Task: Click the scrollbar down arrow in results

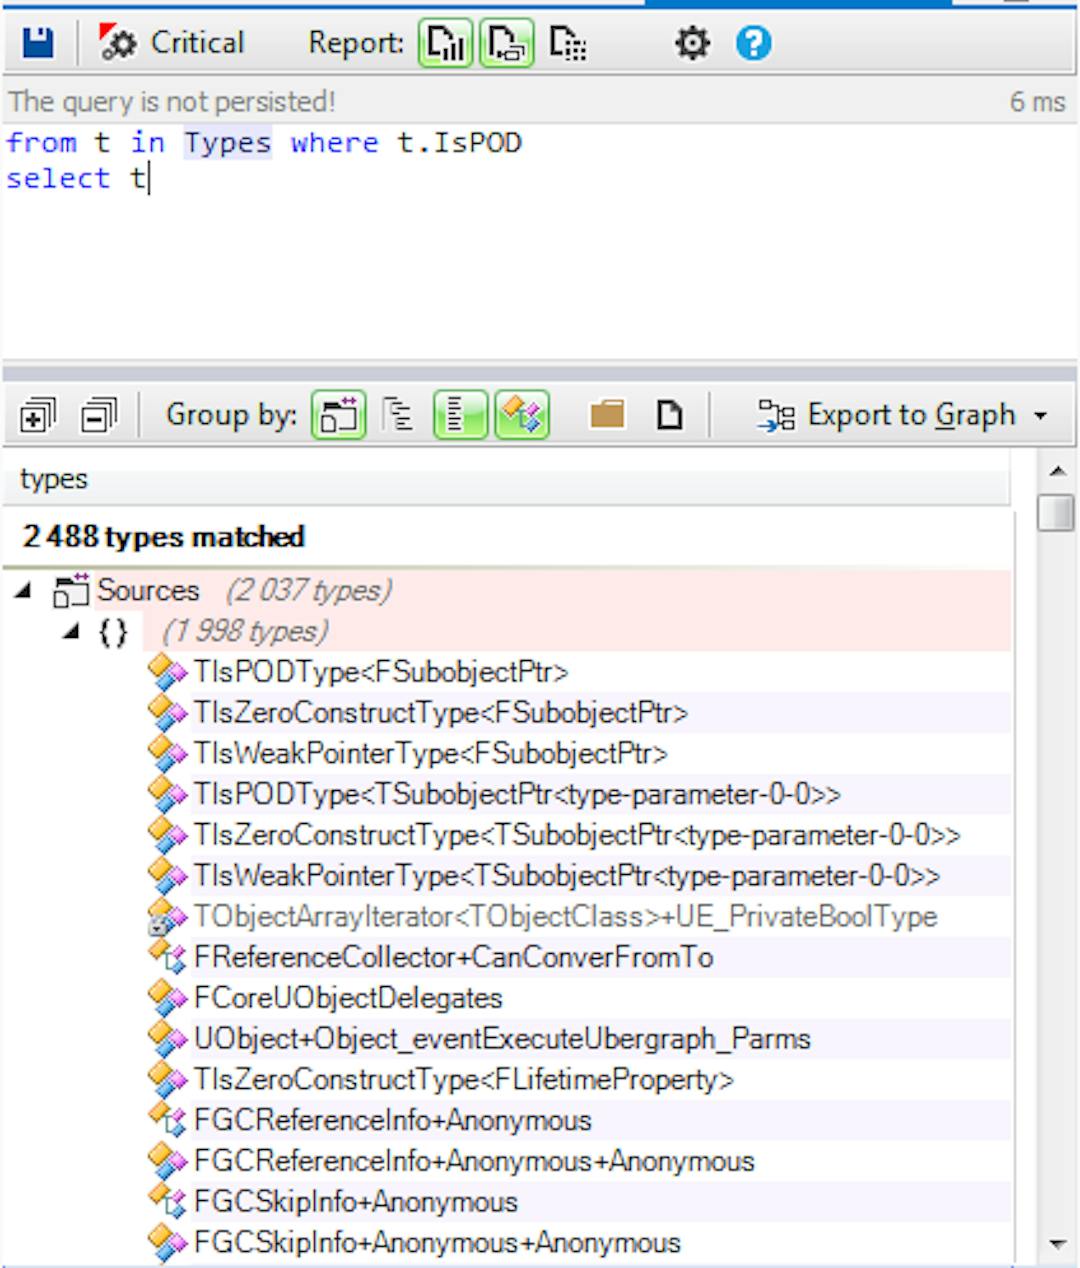Action: 1057,1244
